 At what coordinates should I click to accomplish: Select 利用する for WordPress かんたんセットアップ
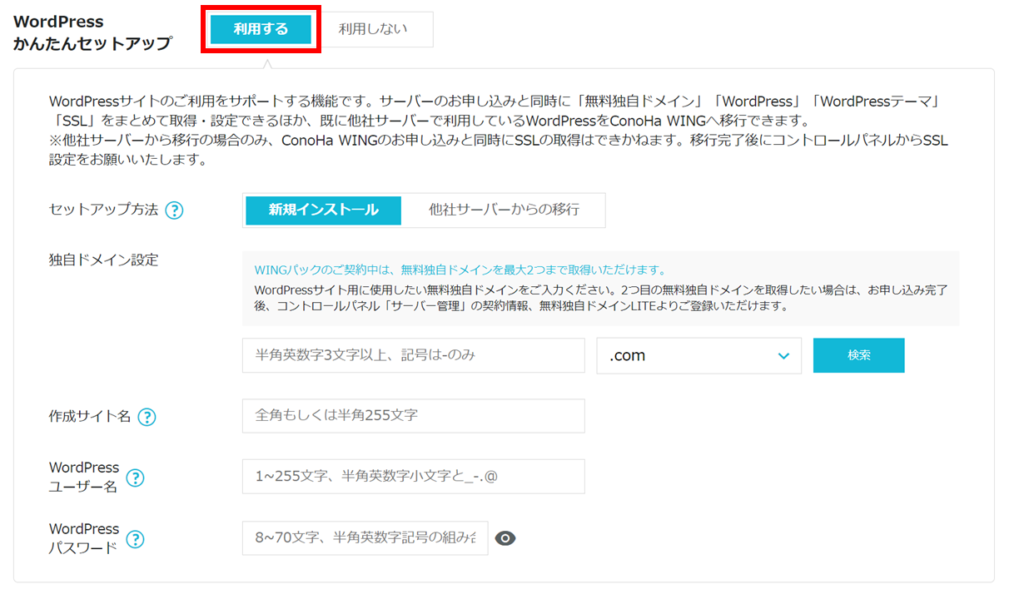261,29
